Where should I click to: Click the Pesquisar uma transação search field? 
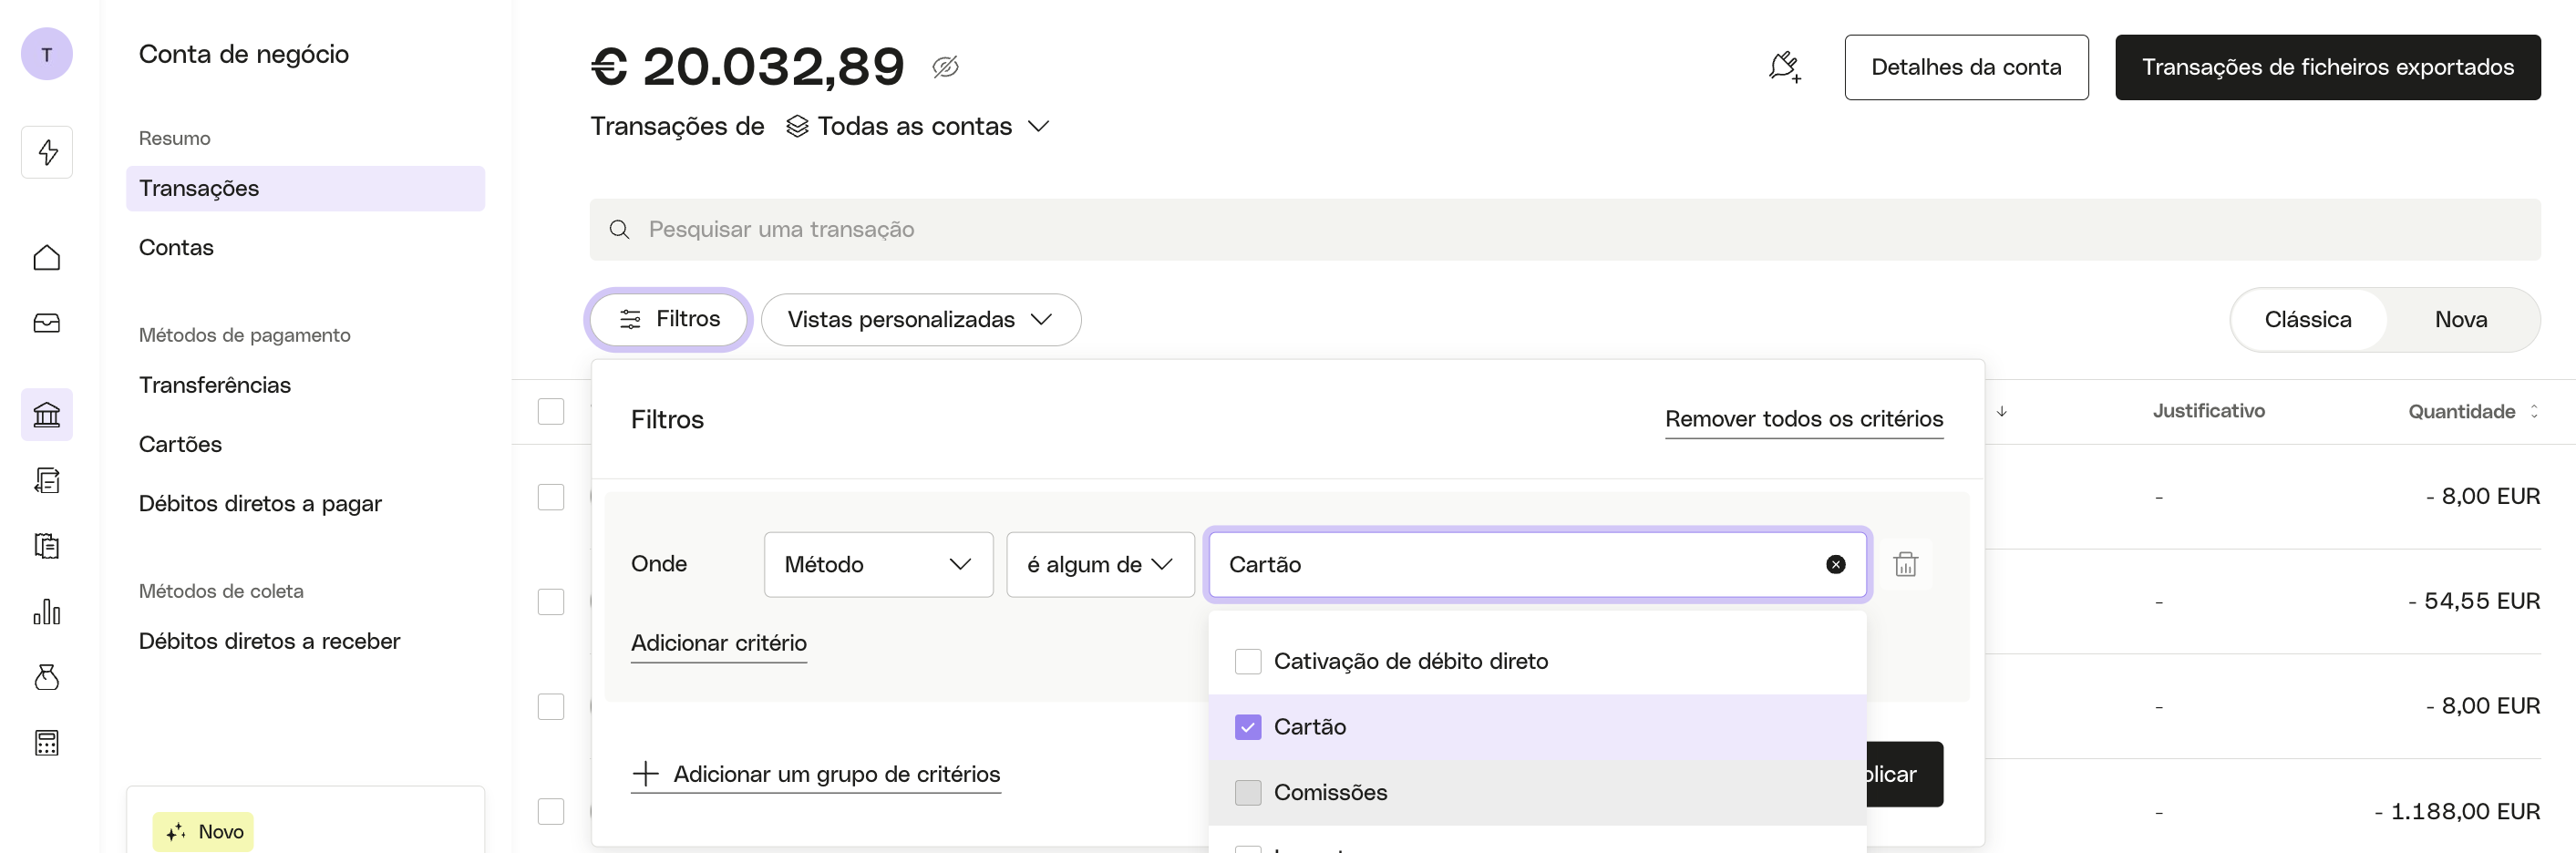(1564, 230)
